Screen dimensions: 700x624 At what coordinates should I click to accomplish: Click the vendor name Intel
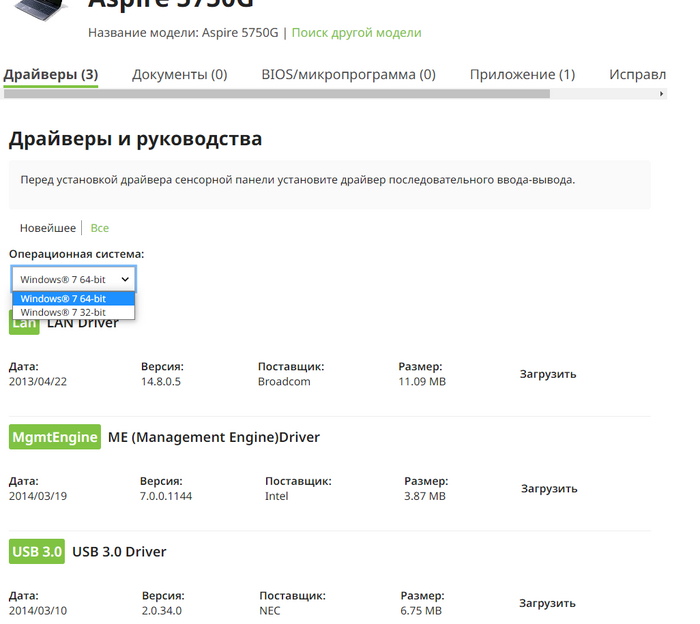[x=277, y=496]
